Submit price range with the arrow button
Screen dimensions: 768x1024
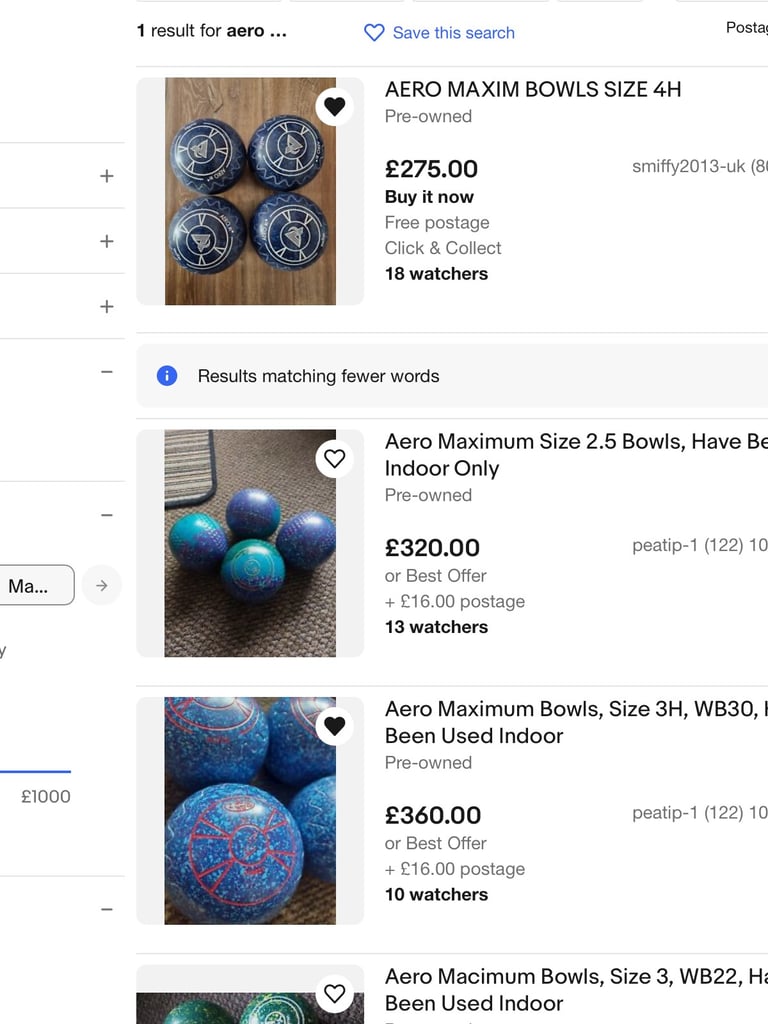(102, 585)
